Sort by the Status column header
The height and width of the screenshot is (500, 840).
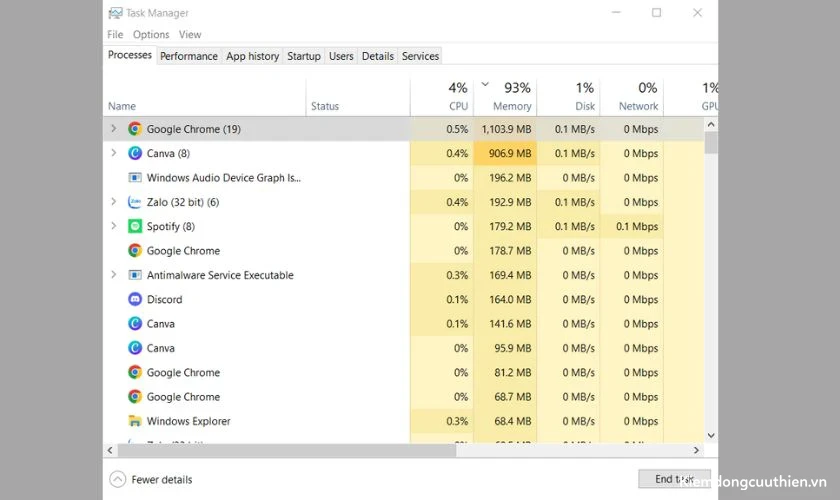click(358, 97)
